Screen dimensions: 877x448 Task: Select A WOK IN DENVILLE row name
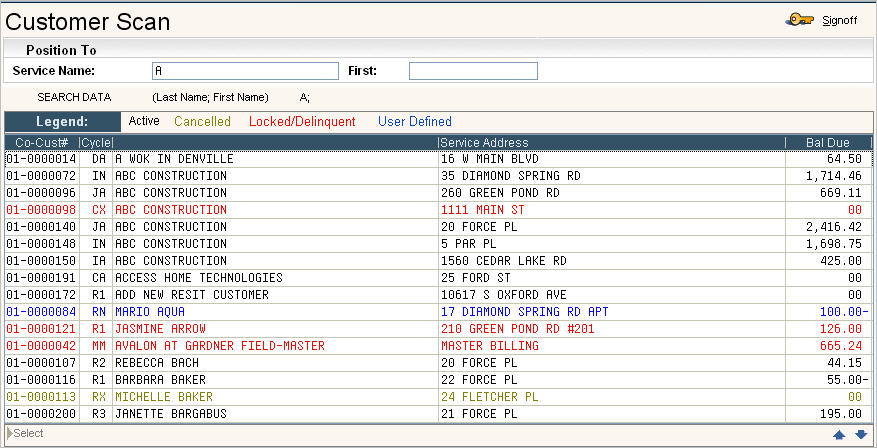(174, 159)
